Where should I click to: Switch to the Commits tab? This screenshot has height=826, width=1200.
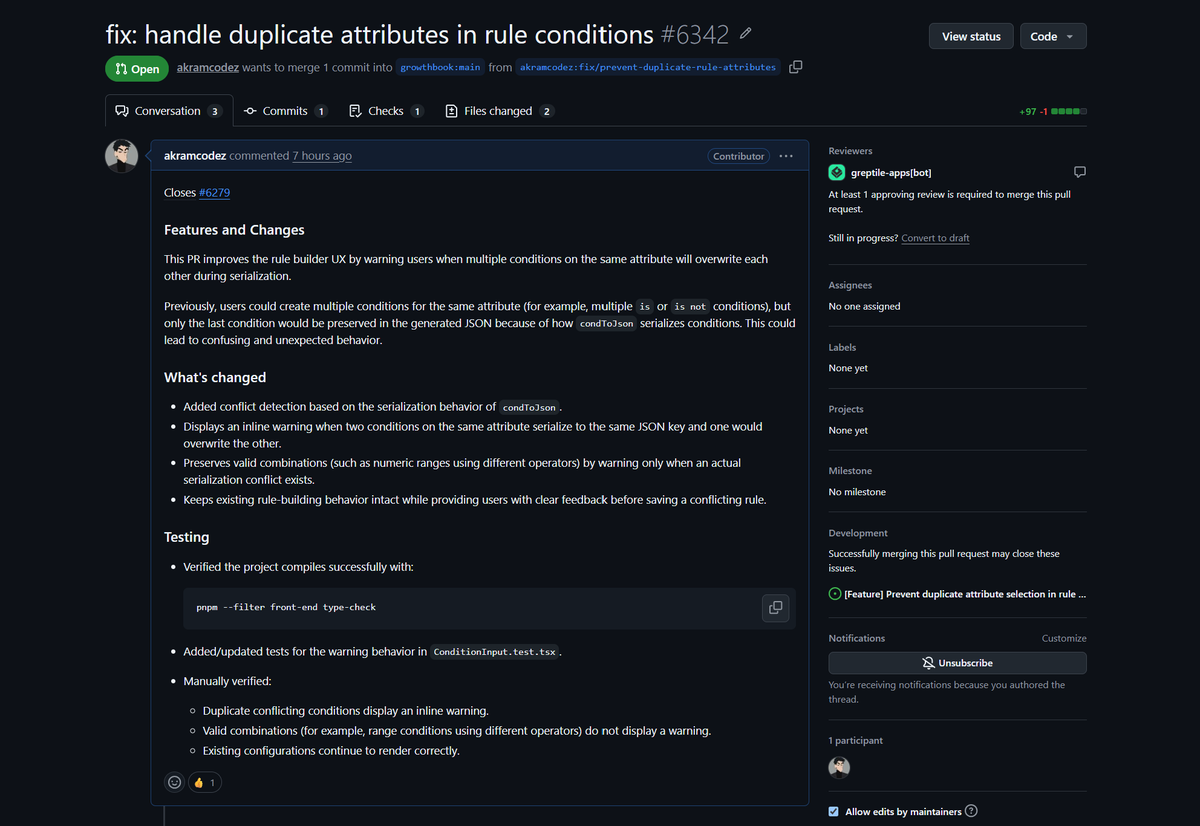click(x=285, y=111)
